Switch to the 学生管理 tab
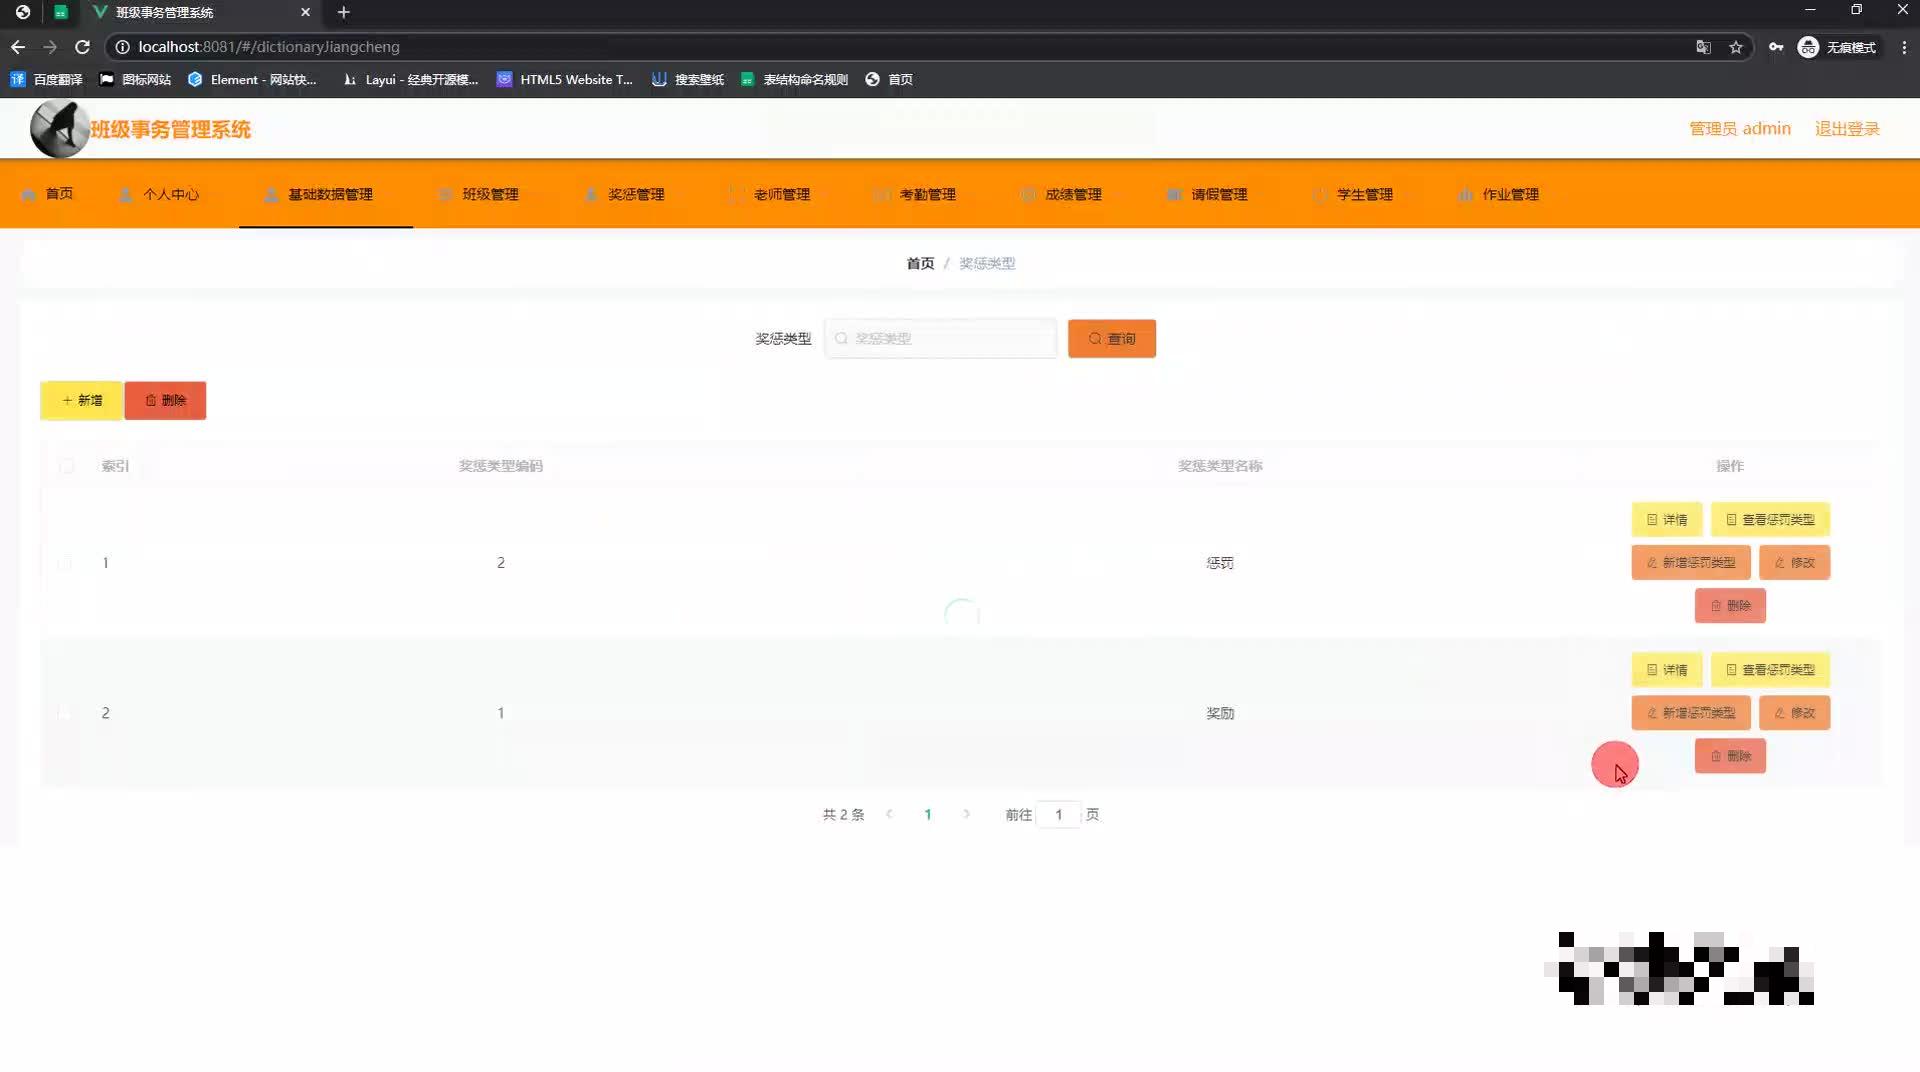This screenshot has width=1920, height=1072. [1366, 194]
